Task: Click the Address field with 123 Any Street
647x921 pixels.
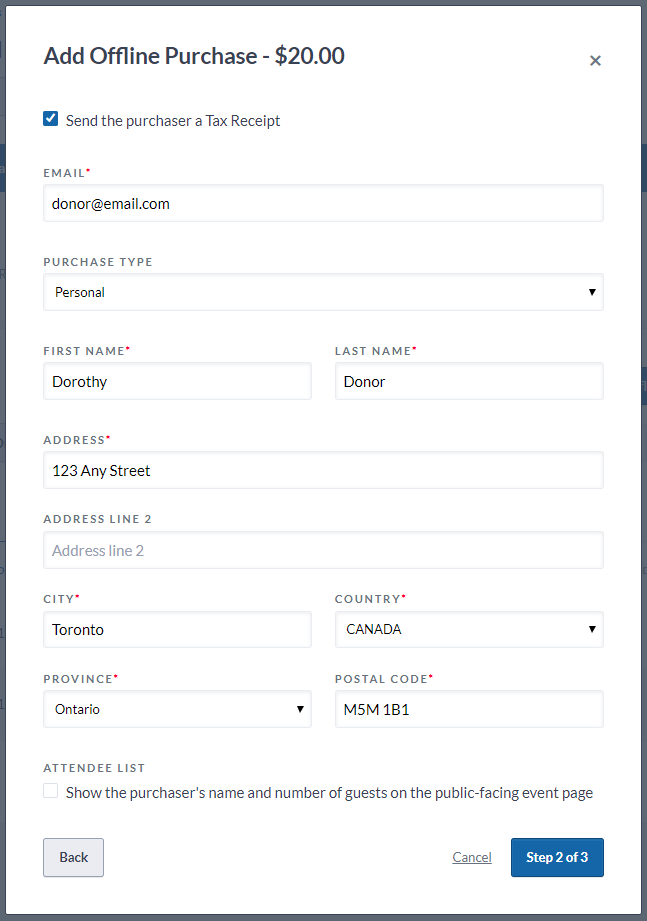Action: (322, 470)
